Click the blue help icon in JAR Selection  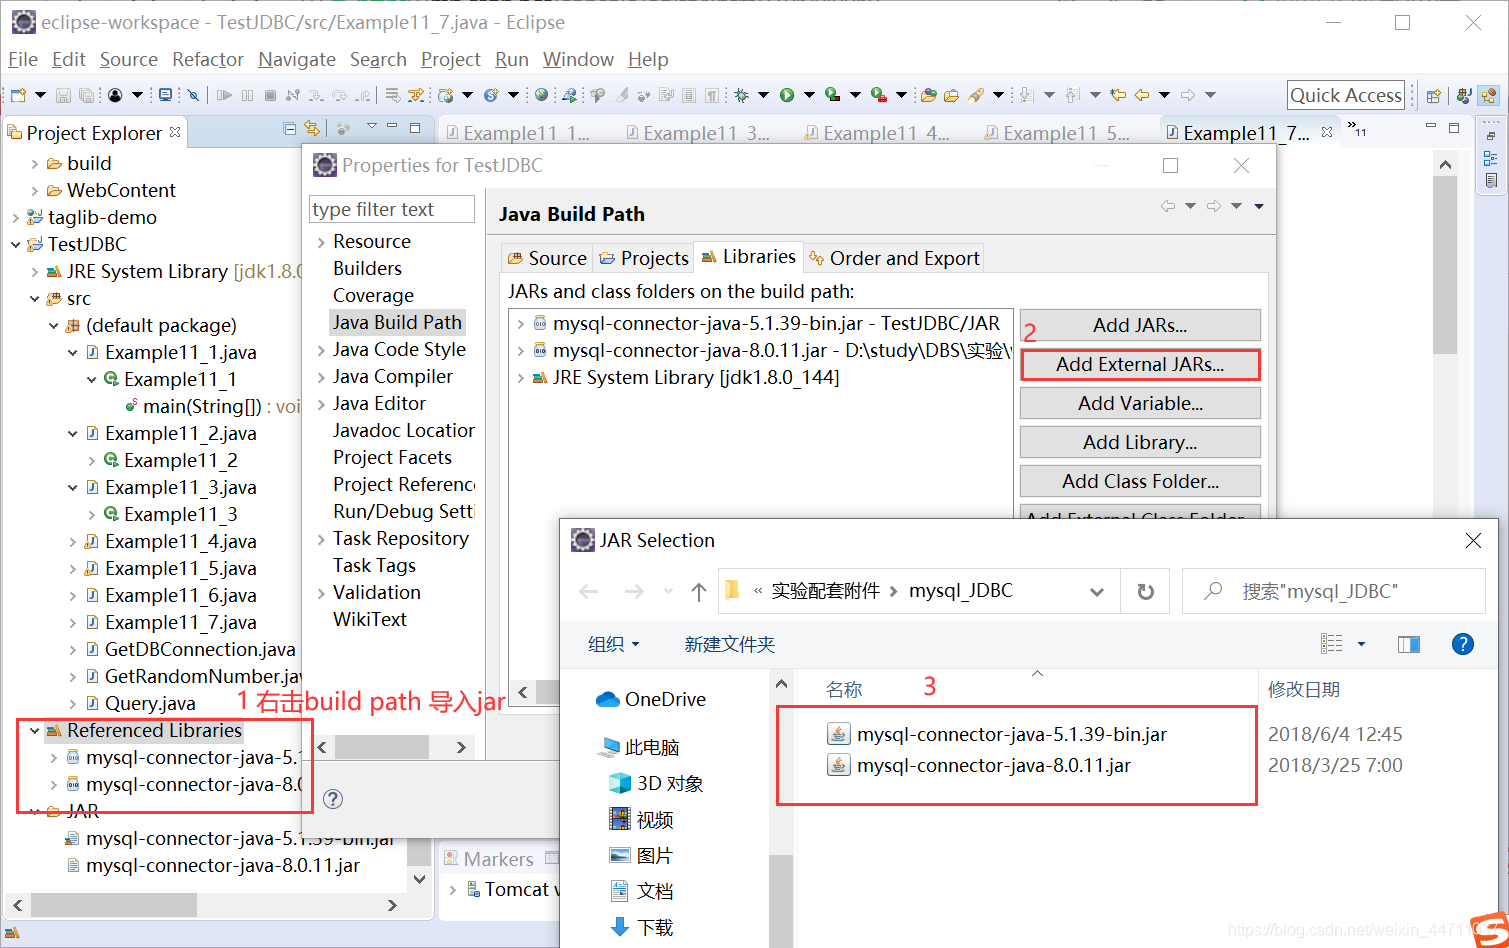1462,644
